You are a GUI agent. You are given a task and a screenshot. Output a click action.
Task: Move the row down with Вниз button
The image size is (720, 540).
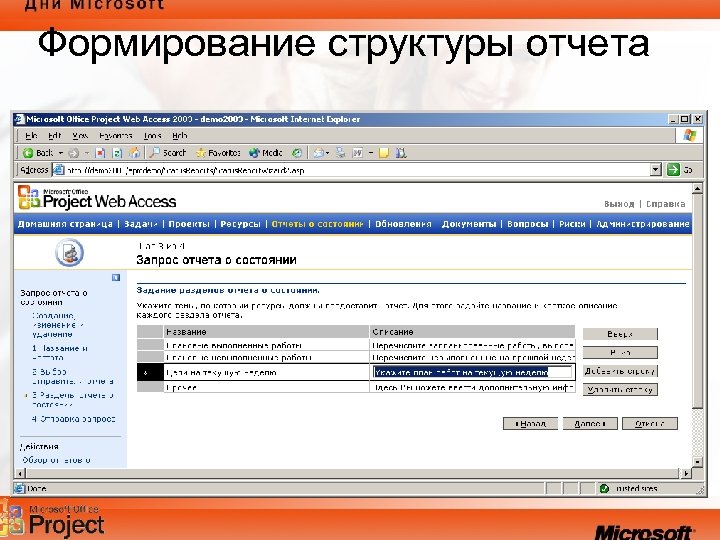click(620, 352)
